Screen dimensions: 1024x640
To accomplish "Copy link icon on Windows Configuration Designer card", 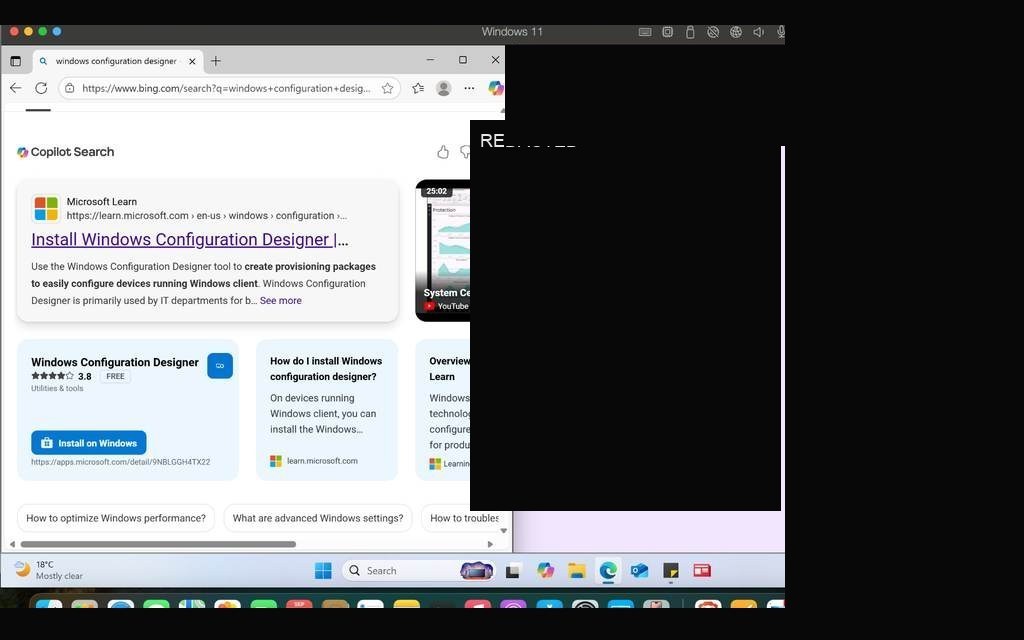I will (x=219, y=366).
